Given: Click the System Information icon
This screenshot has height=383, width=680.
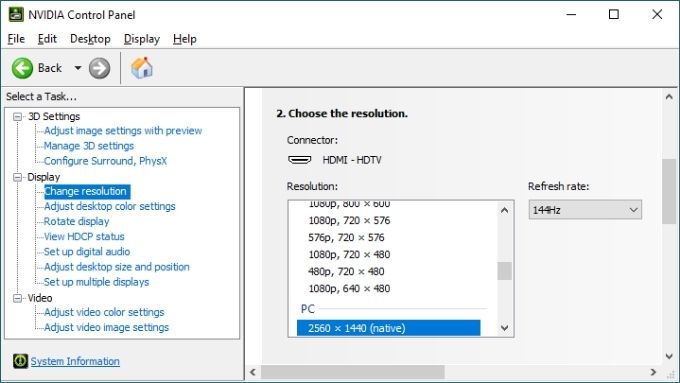Looking at the screenshot, I should point(20,361).
